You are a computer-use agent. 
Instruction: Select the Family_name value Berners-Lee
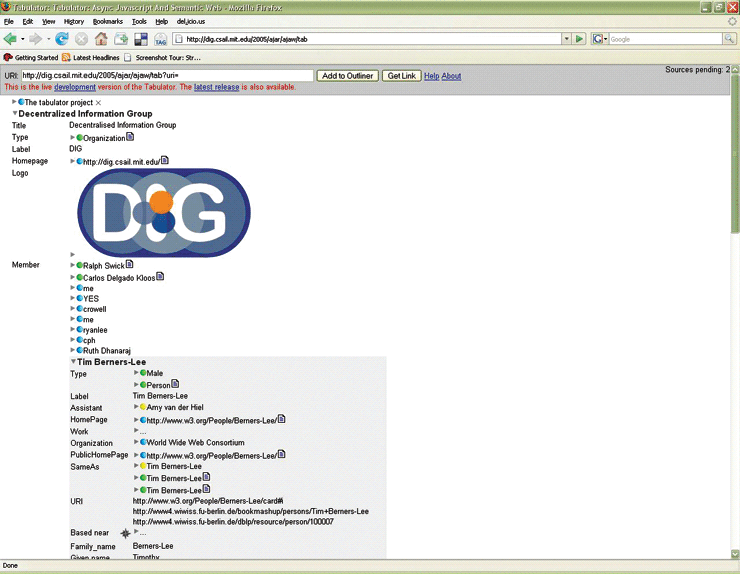(x=153, y=546)
